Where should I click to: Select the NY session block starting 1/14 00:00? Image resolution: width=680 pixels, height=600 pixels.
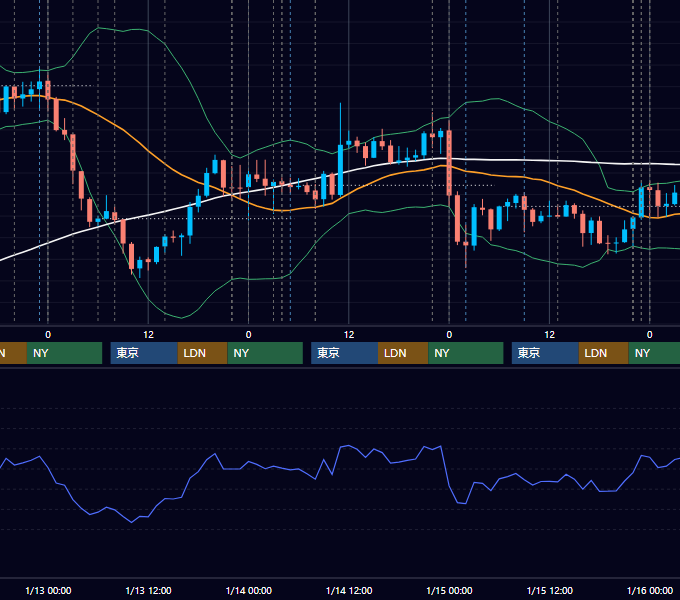tap(265, 353)
